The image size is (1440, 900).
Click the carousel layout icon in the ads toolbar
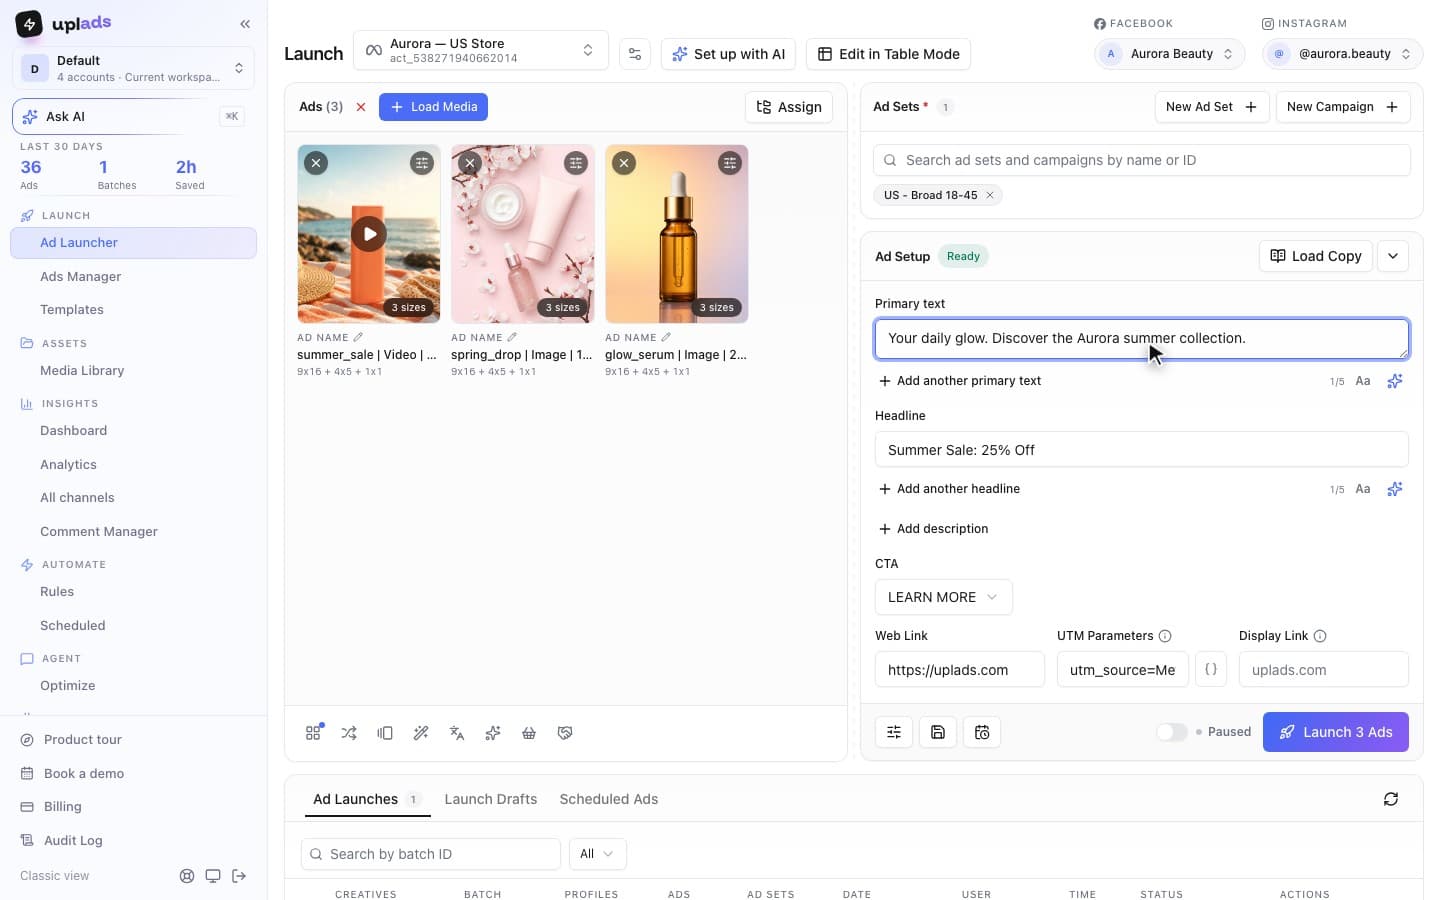pos(385,733)
